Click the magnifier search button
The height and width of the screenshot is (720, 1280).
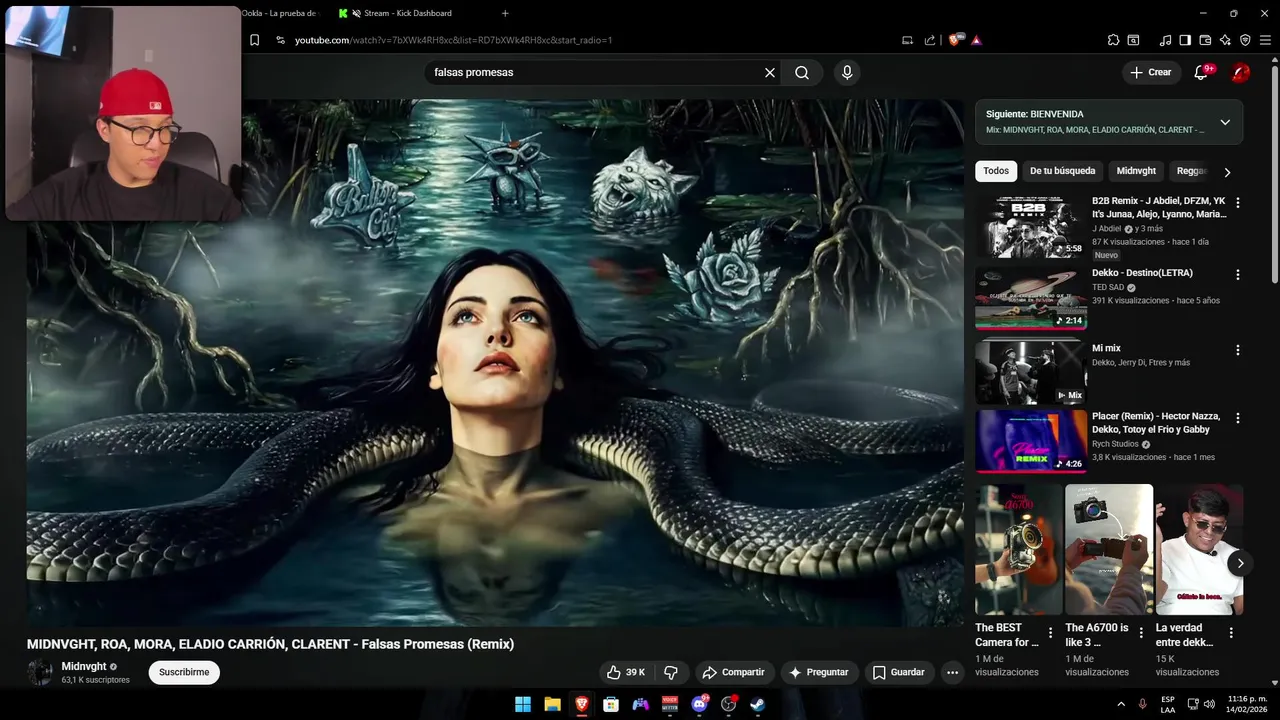(802, 72)
